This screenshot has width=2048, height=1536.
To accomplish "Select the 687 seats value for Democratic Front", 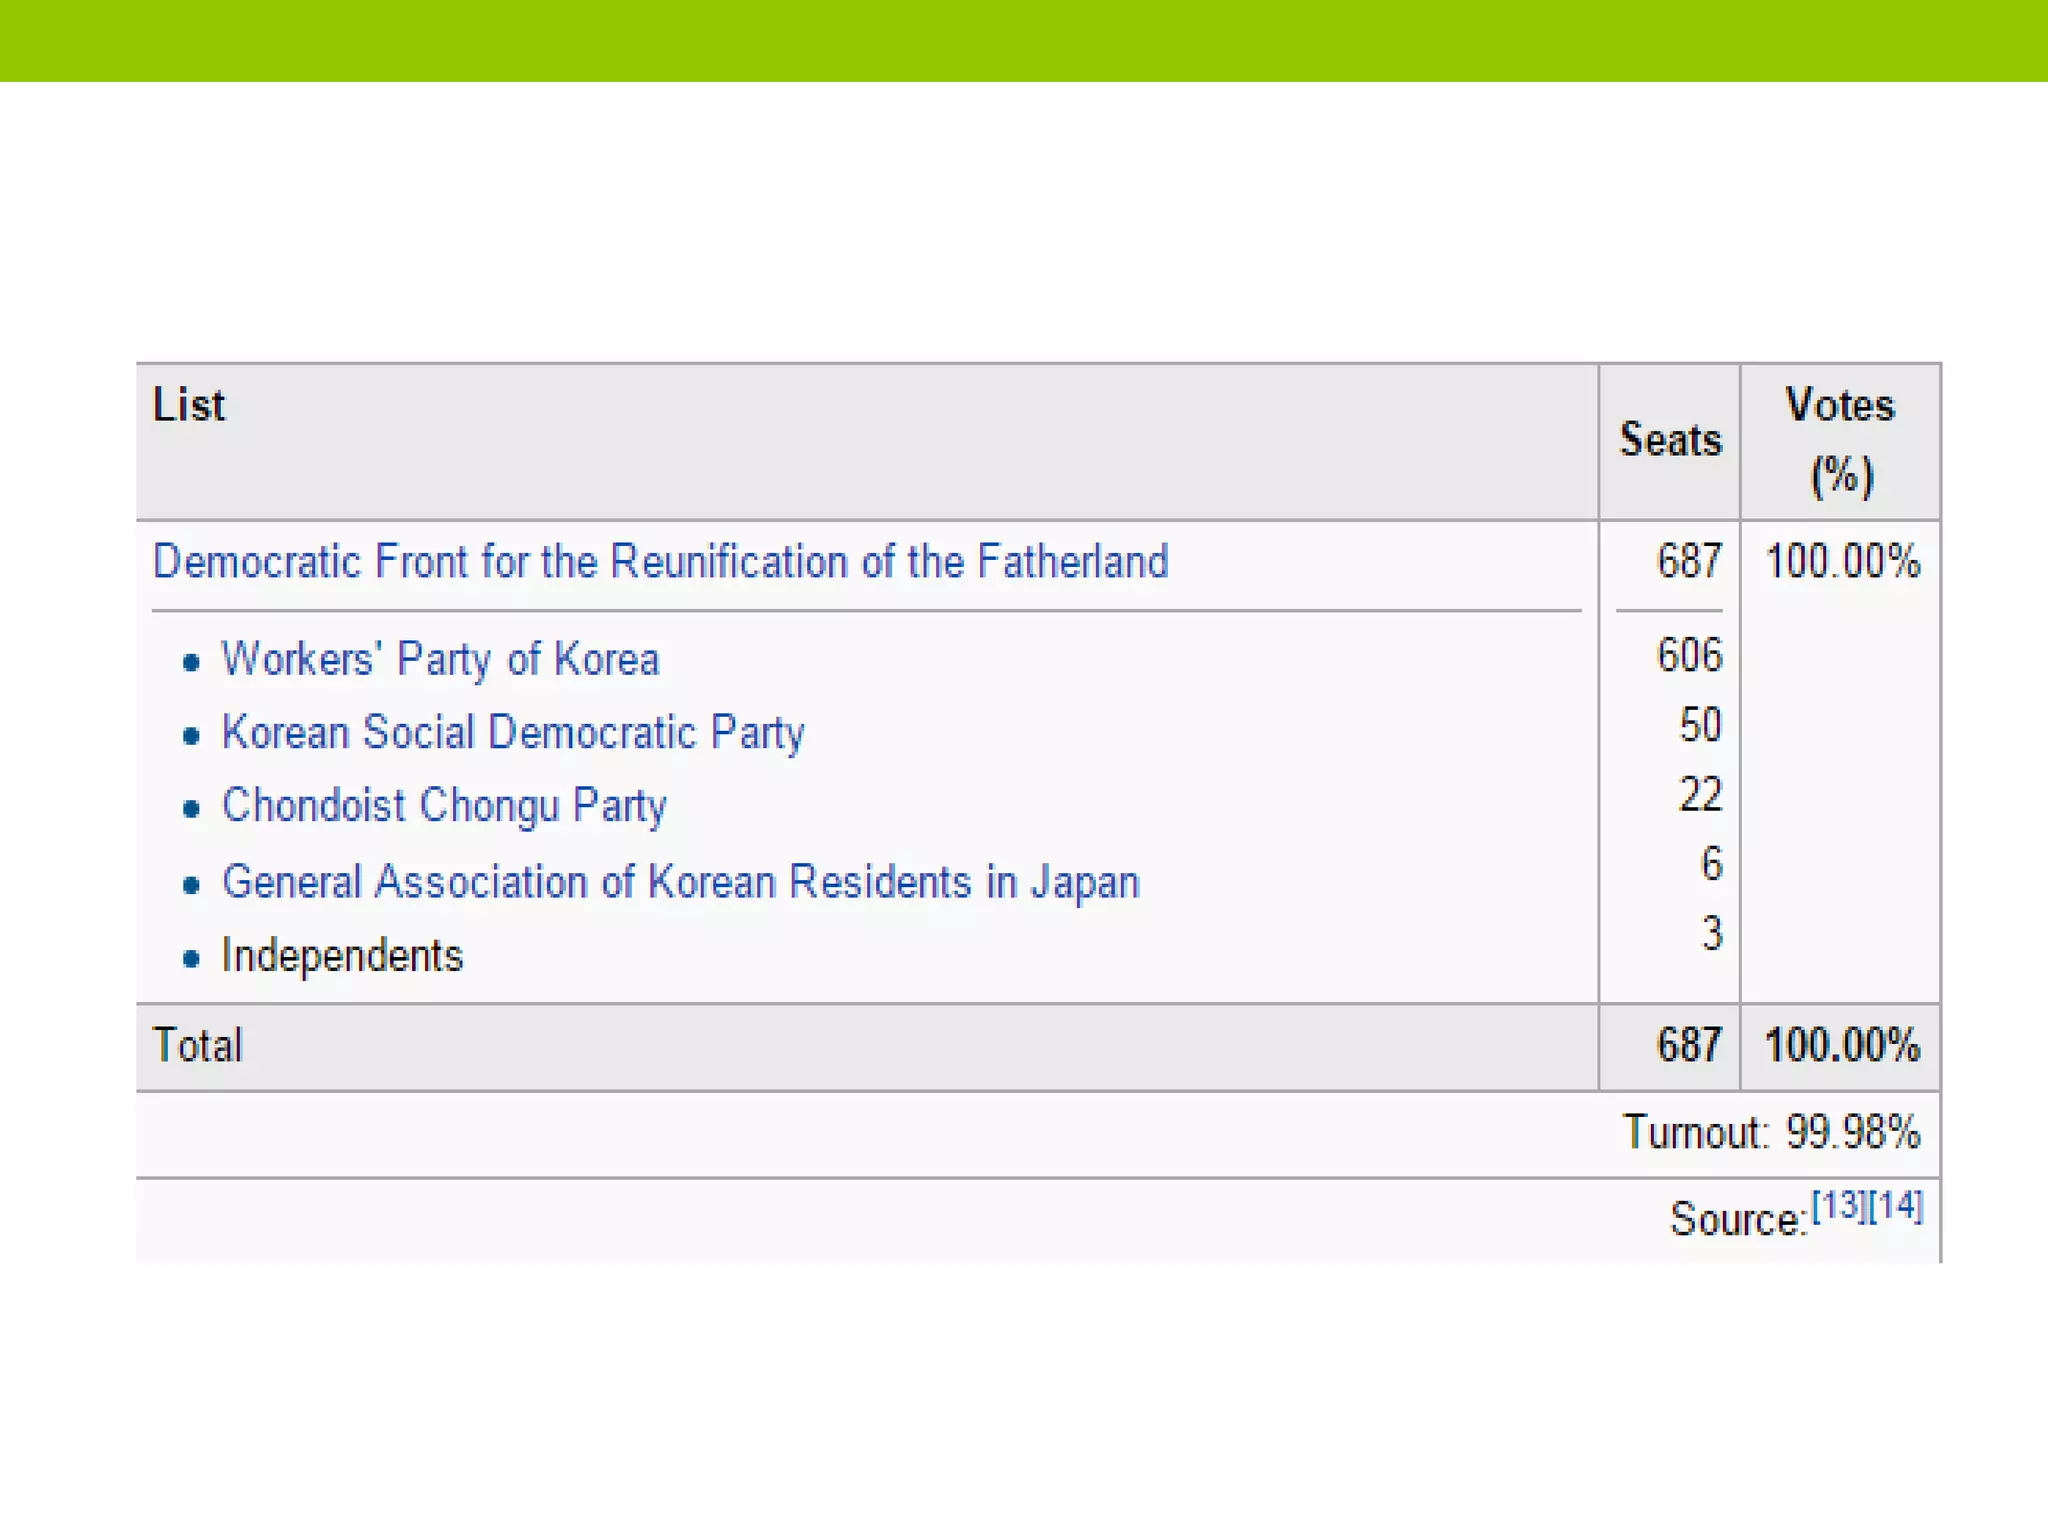I will [1689, 561].
